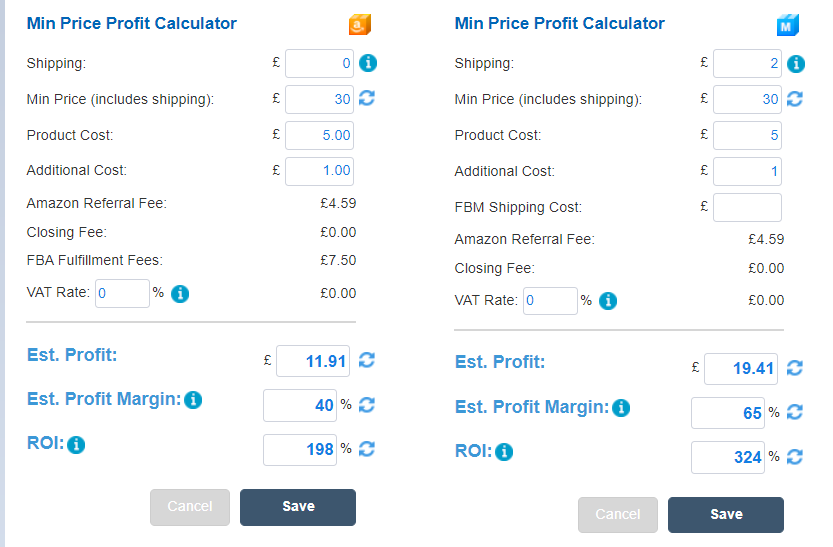
Task: Click info icon beside Est. Profit Margin 65
Action: [x=621, y=408]
